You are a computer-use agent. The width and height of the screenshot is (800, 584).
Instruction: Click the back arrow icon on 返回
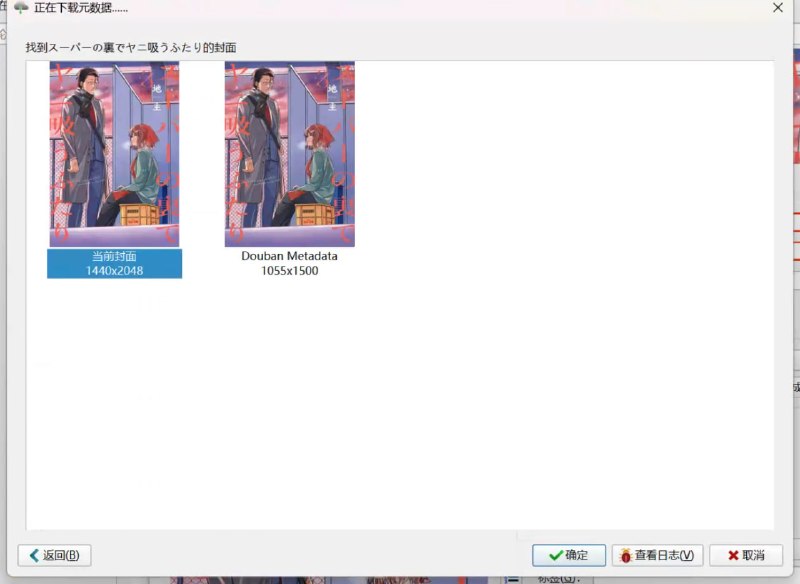click(34, 555)
